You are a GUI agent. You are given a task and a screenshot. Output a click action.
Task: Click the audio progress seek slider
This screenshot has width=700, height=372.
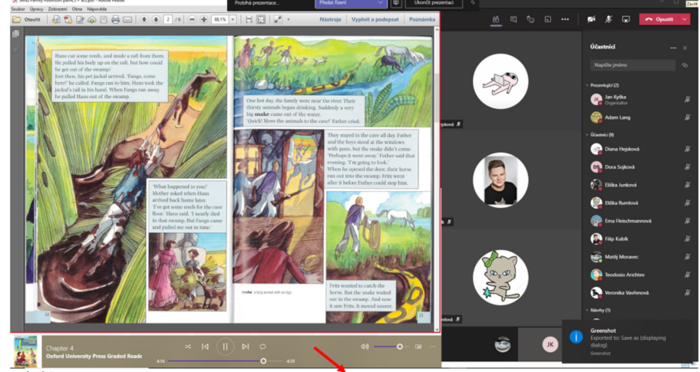(x=225, y=361)
